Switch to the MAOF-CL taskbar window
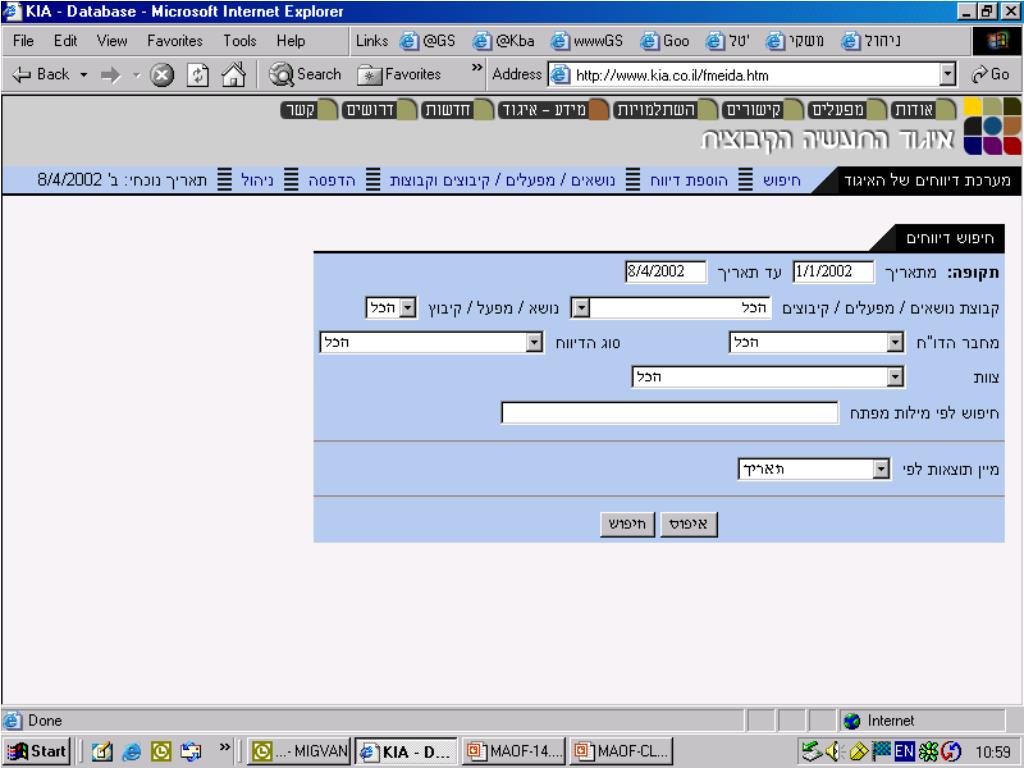The height and width of the screenshot is (768, 1024). pos(621,752)
